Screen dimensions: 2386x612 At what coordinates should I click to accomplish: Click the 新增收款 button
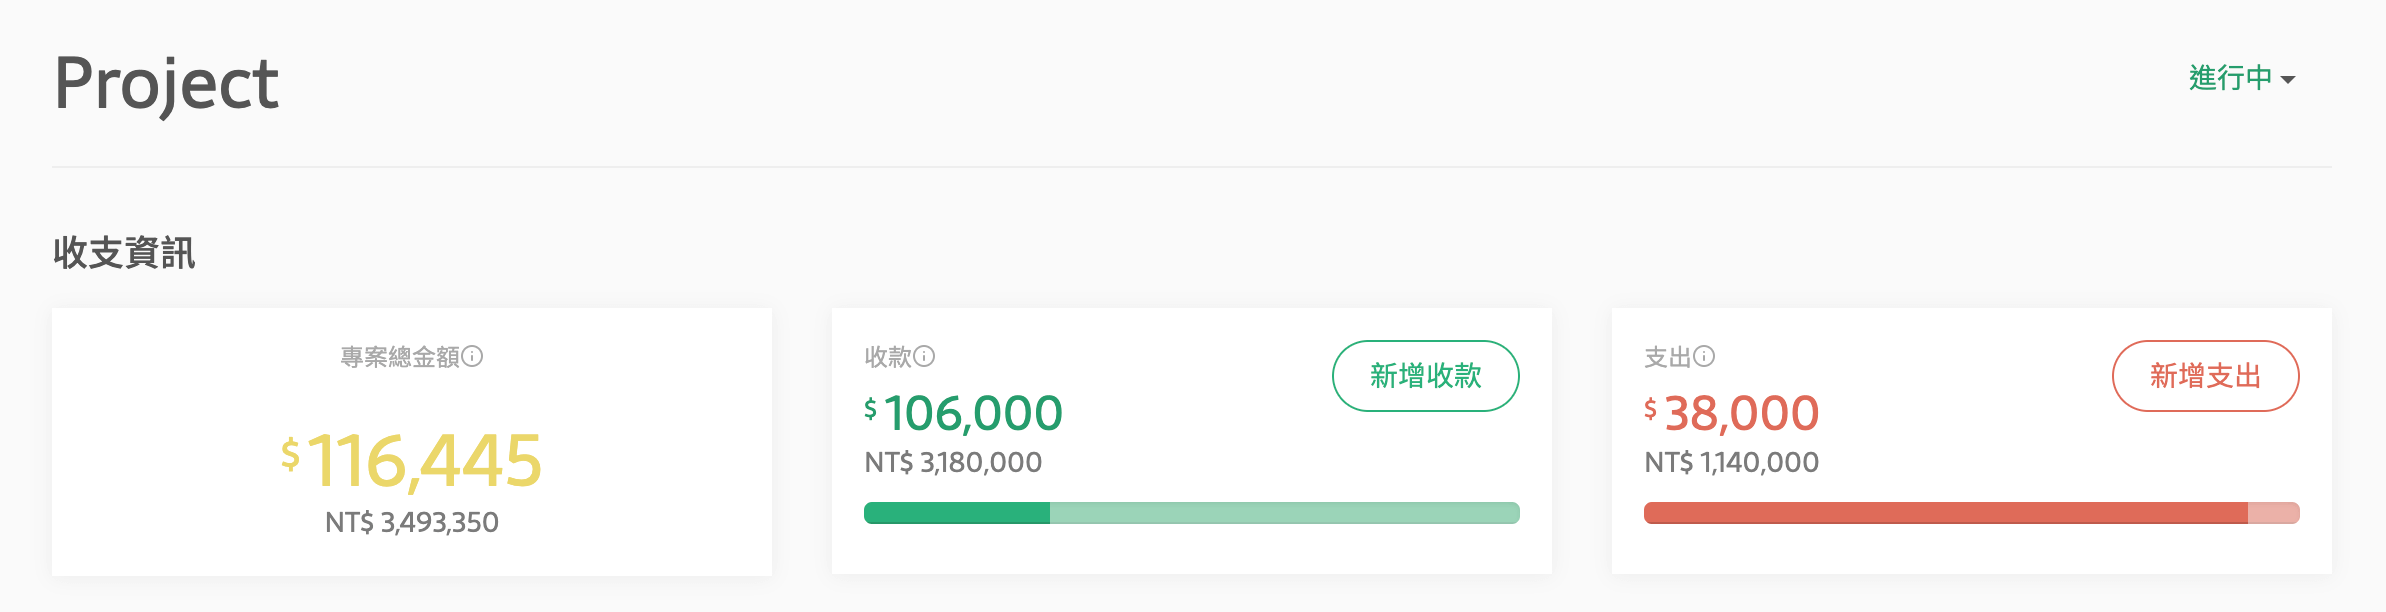[x=1425, y=376]
